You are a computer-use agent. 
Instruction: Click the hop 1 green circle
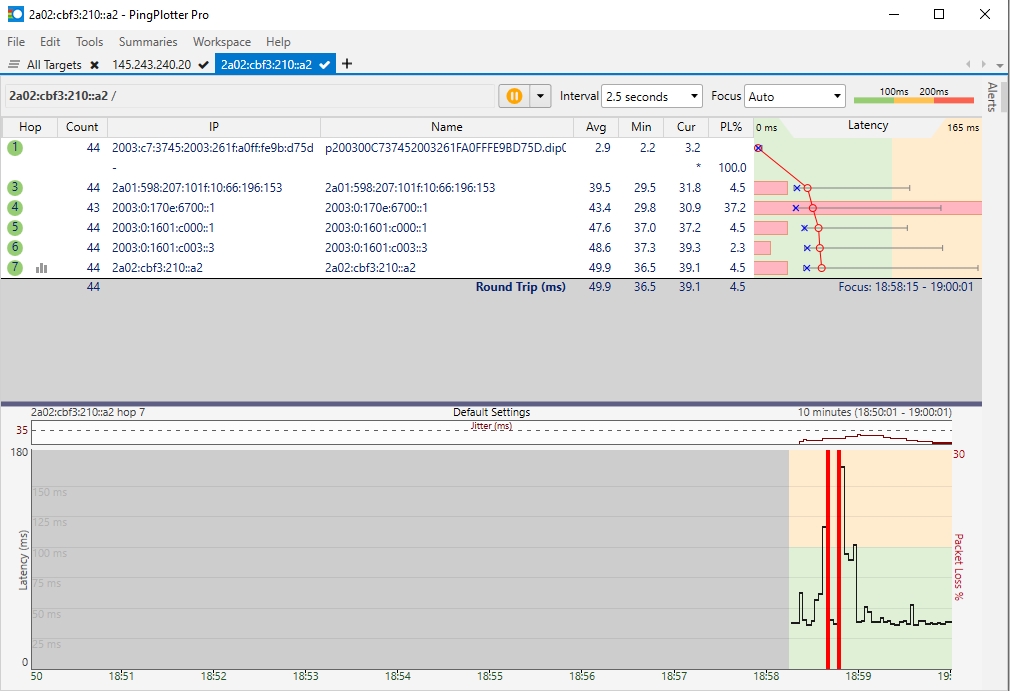15,147
